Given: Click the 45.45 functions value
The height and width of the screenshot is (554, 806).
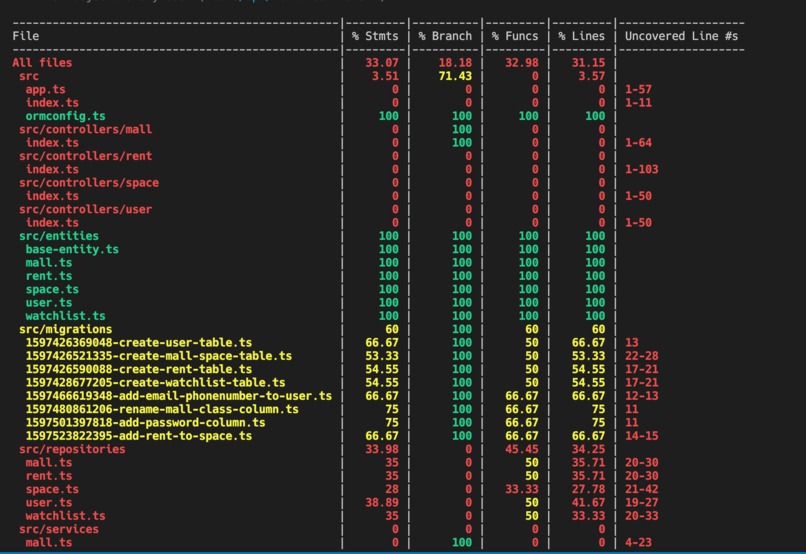Looking at the screenshot, I should pos(522,450).
